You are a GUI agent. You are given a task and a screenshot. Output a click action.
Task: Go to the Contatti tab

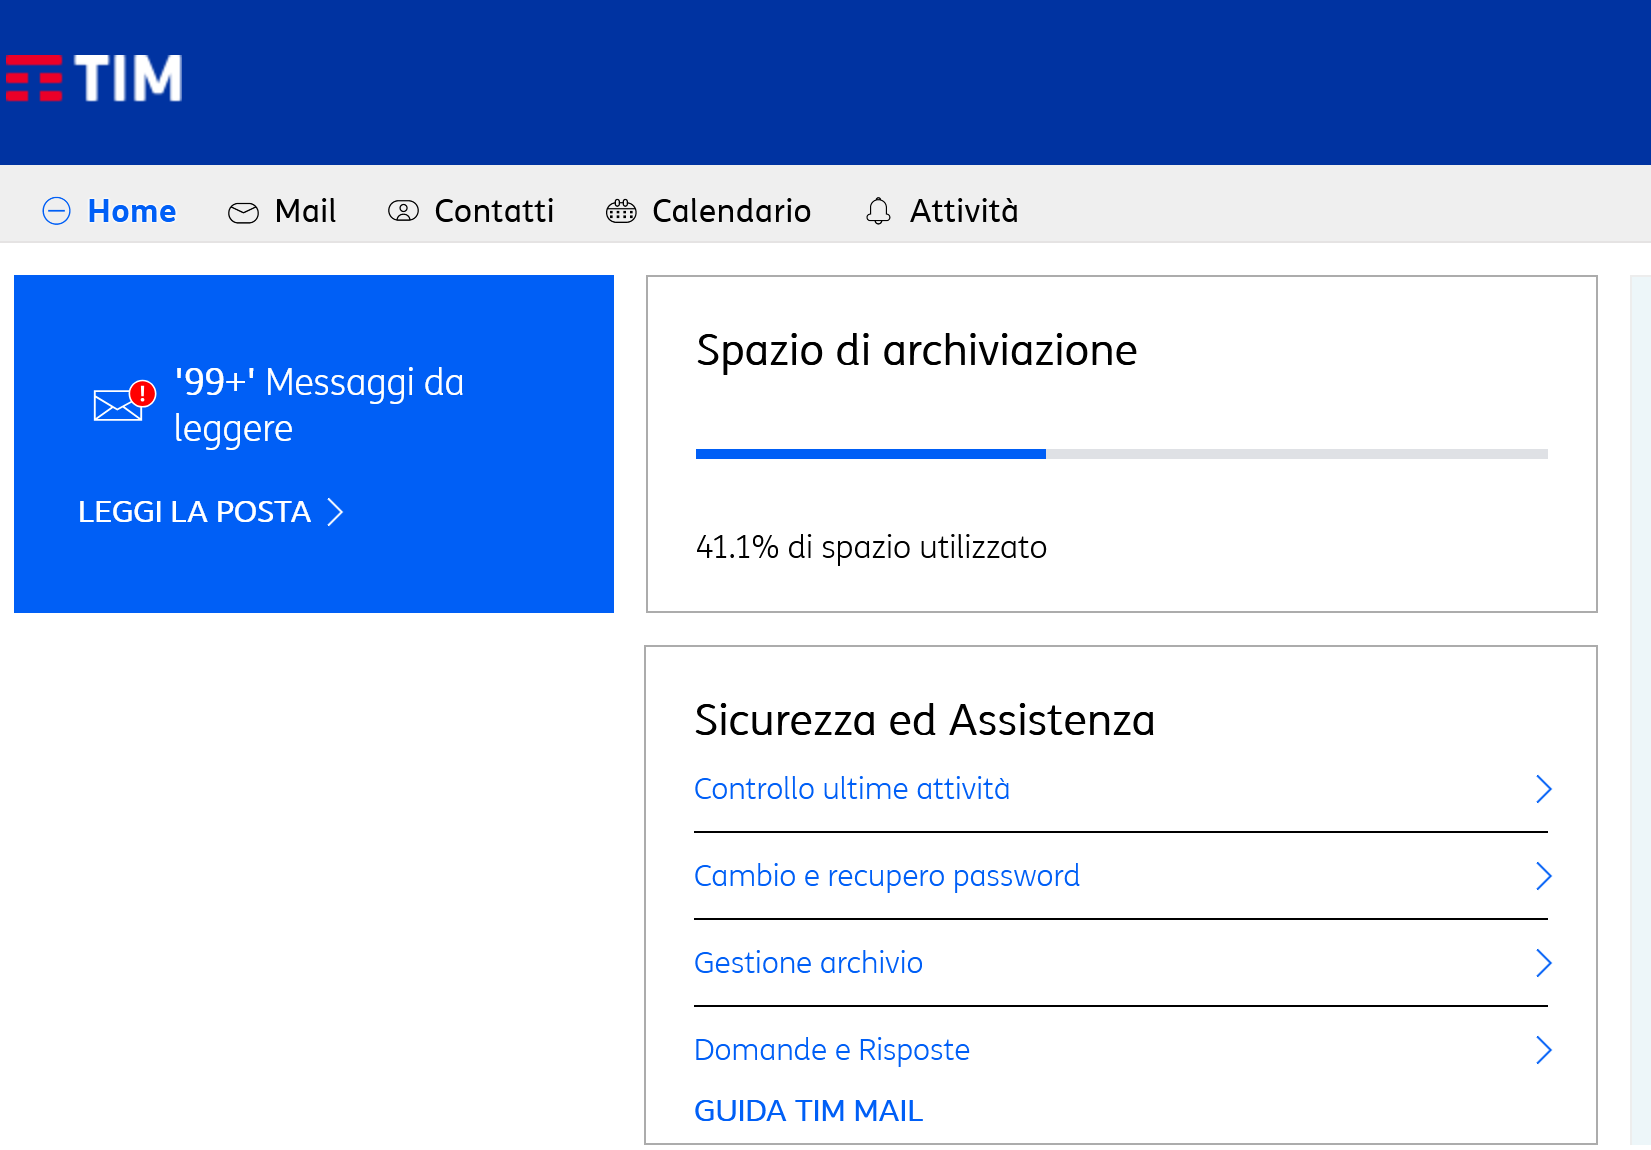coord(494,211)
